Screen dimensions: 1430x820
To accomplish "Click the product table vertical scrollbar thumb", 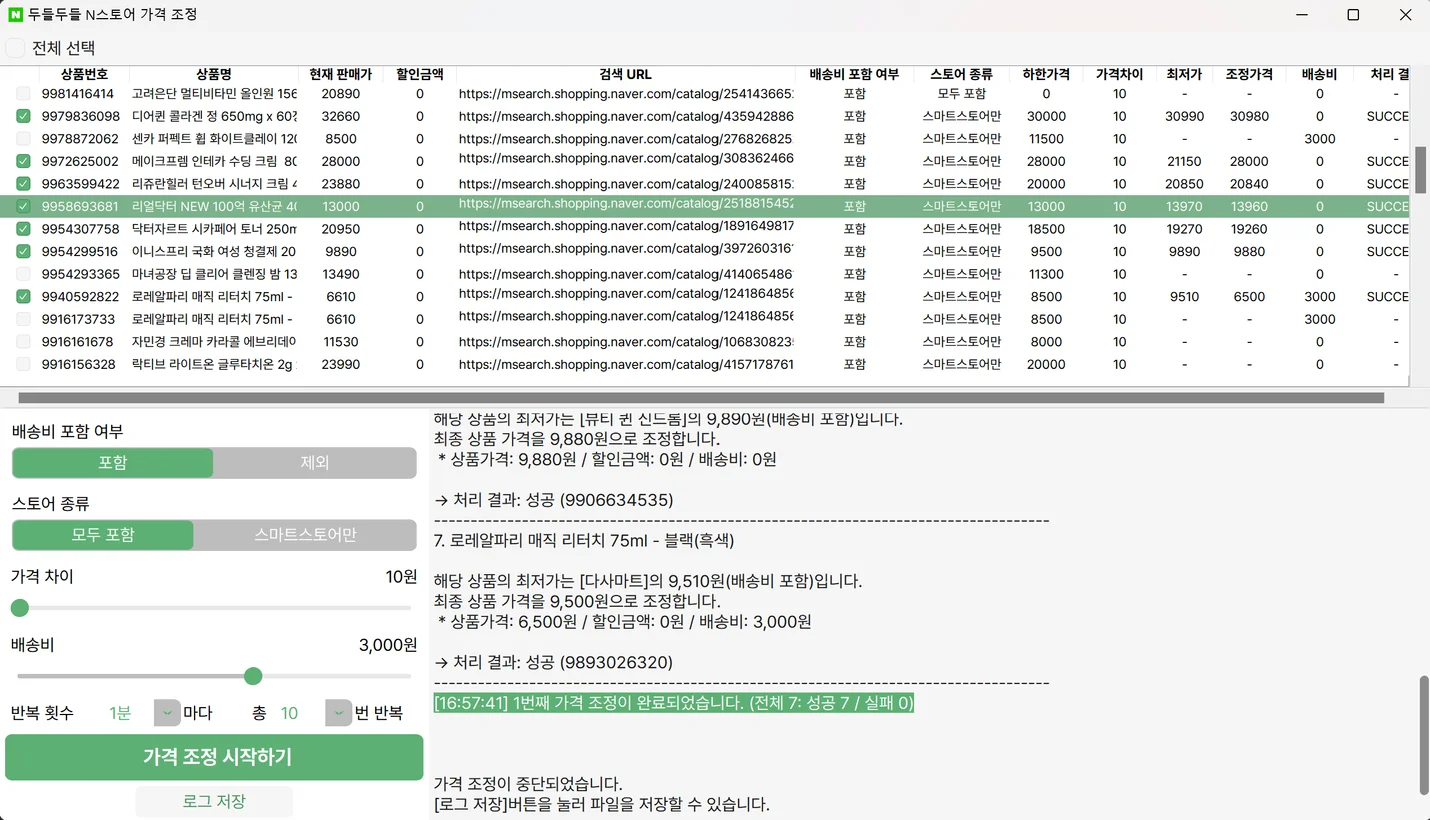I will [x=1420, y=170].
